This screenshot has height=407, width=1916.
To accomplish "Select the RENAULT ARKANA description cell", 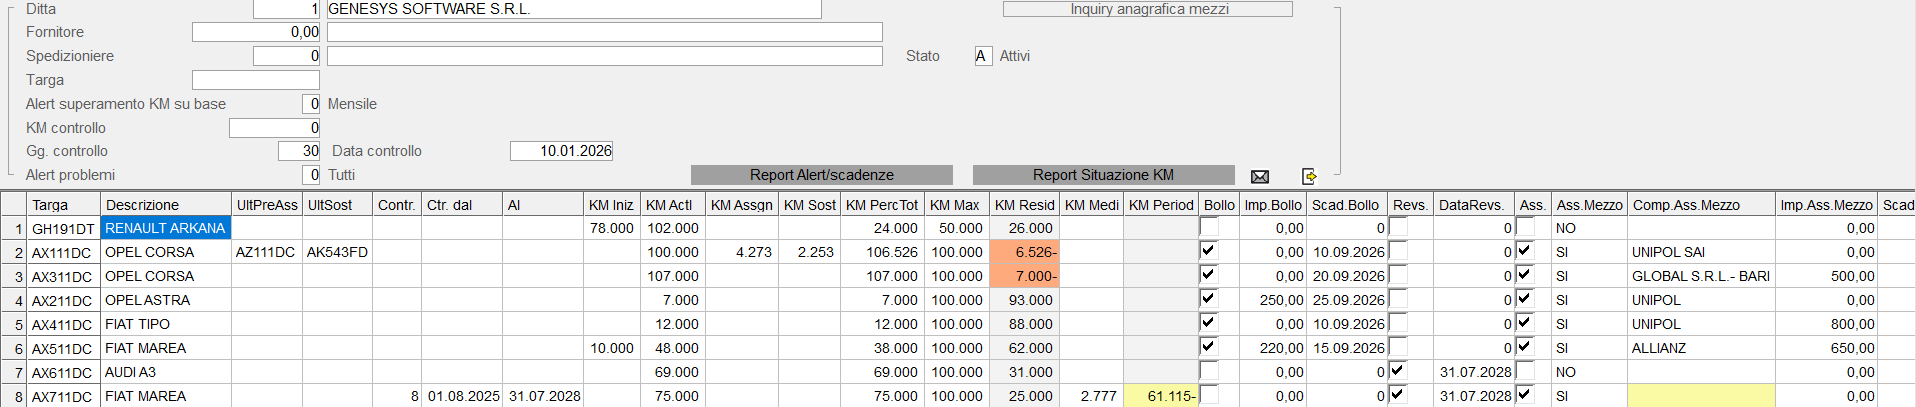I will [x=166, y=228].
